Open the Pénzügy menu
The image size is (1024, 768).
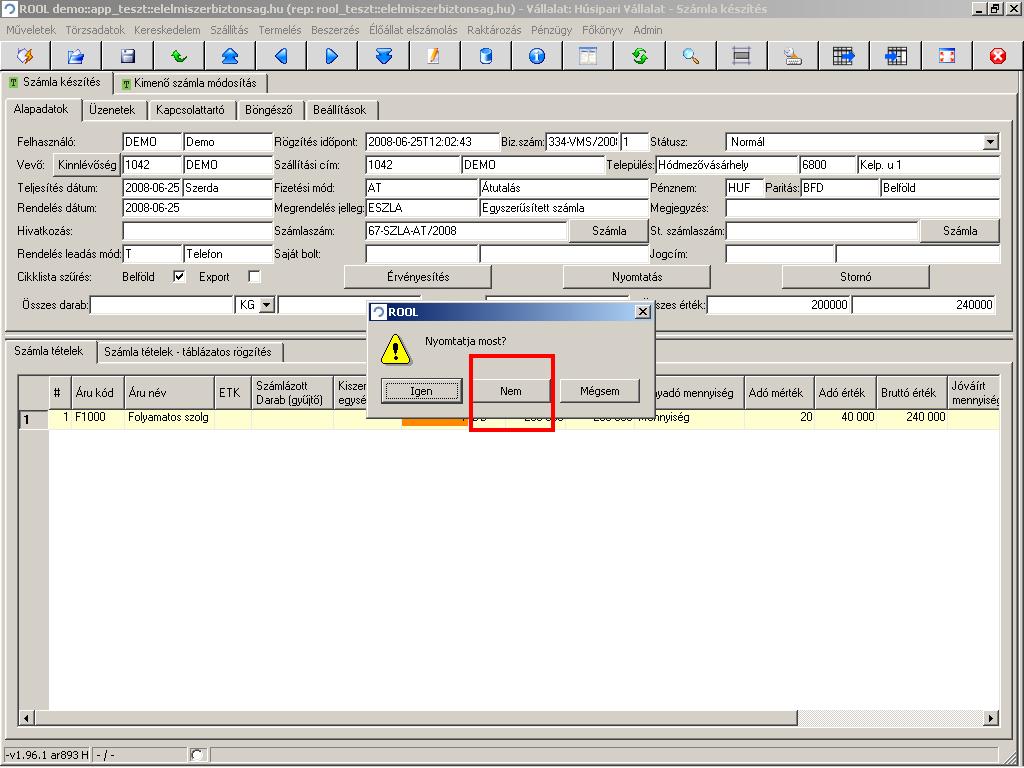551,30
